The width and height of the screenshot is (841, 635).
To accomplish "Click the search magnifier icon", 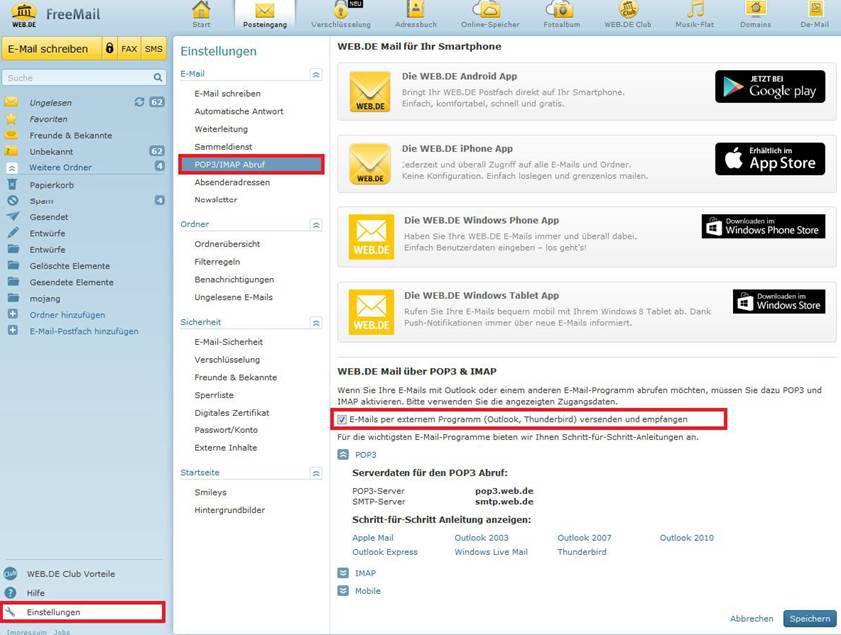I will point(158,78).
